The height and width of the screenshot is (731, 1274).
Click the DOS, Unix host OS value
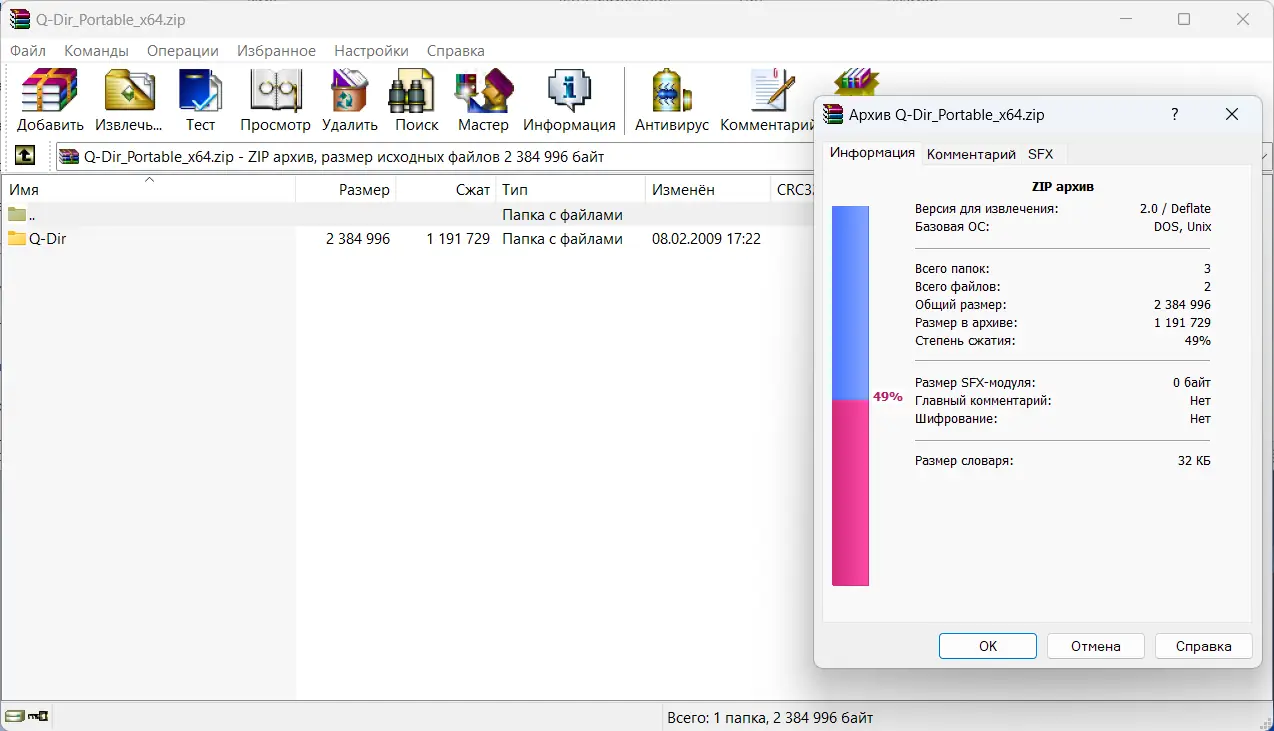1182,227
